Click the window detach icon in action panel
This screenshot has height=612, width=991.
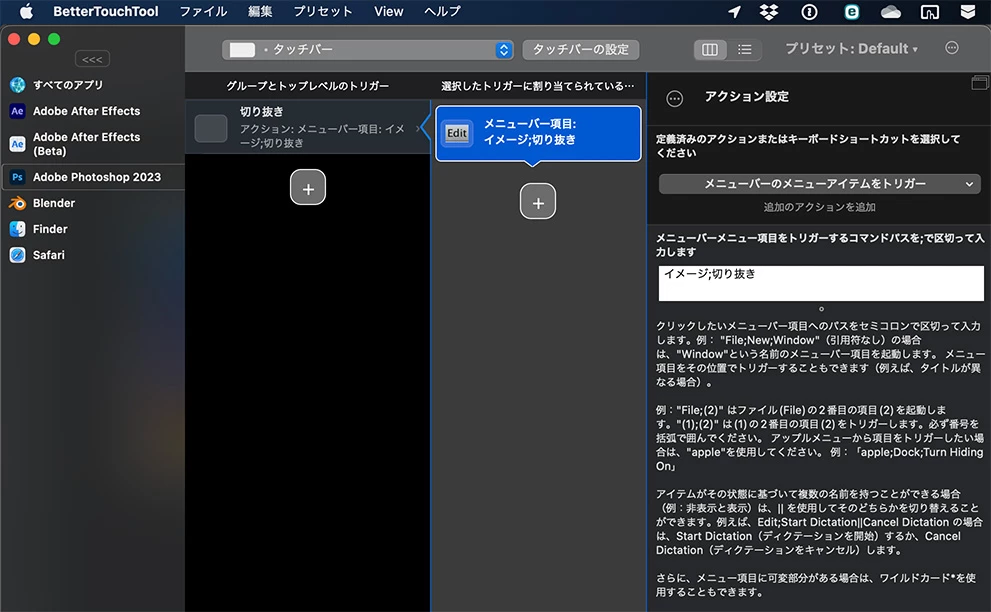(979, 82)
